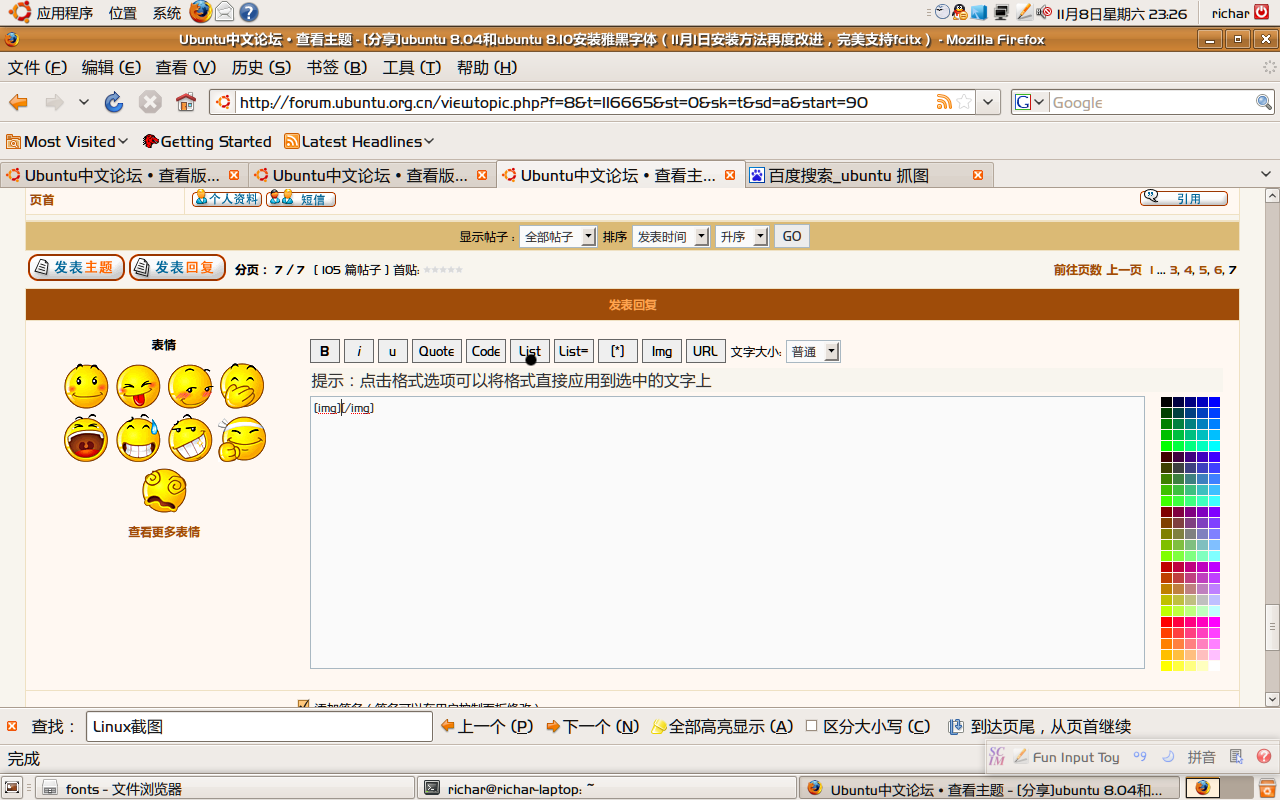Pick the bright red color swatch

pyautogui.click(x=1167, y=622)
